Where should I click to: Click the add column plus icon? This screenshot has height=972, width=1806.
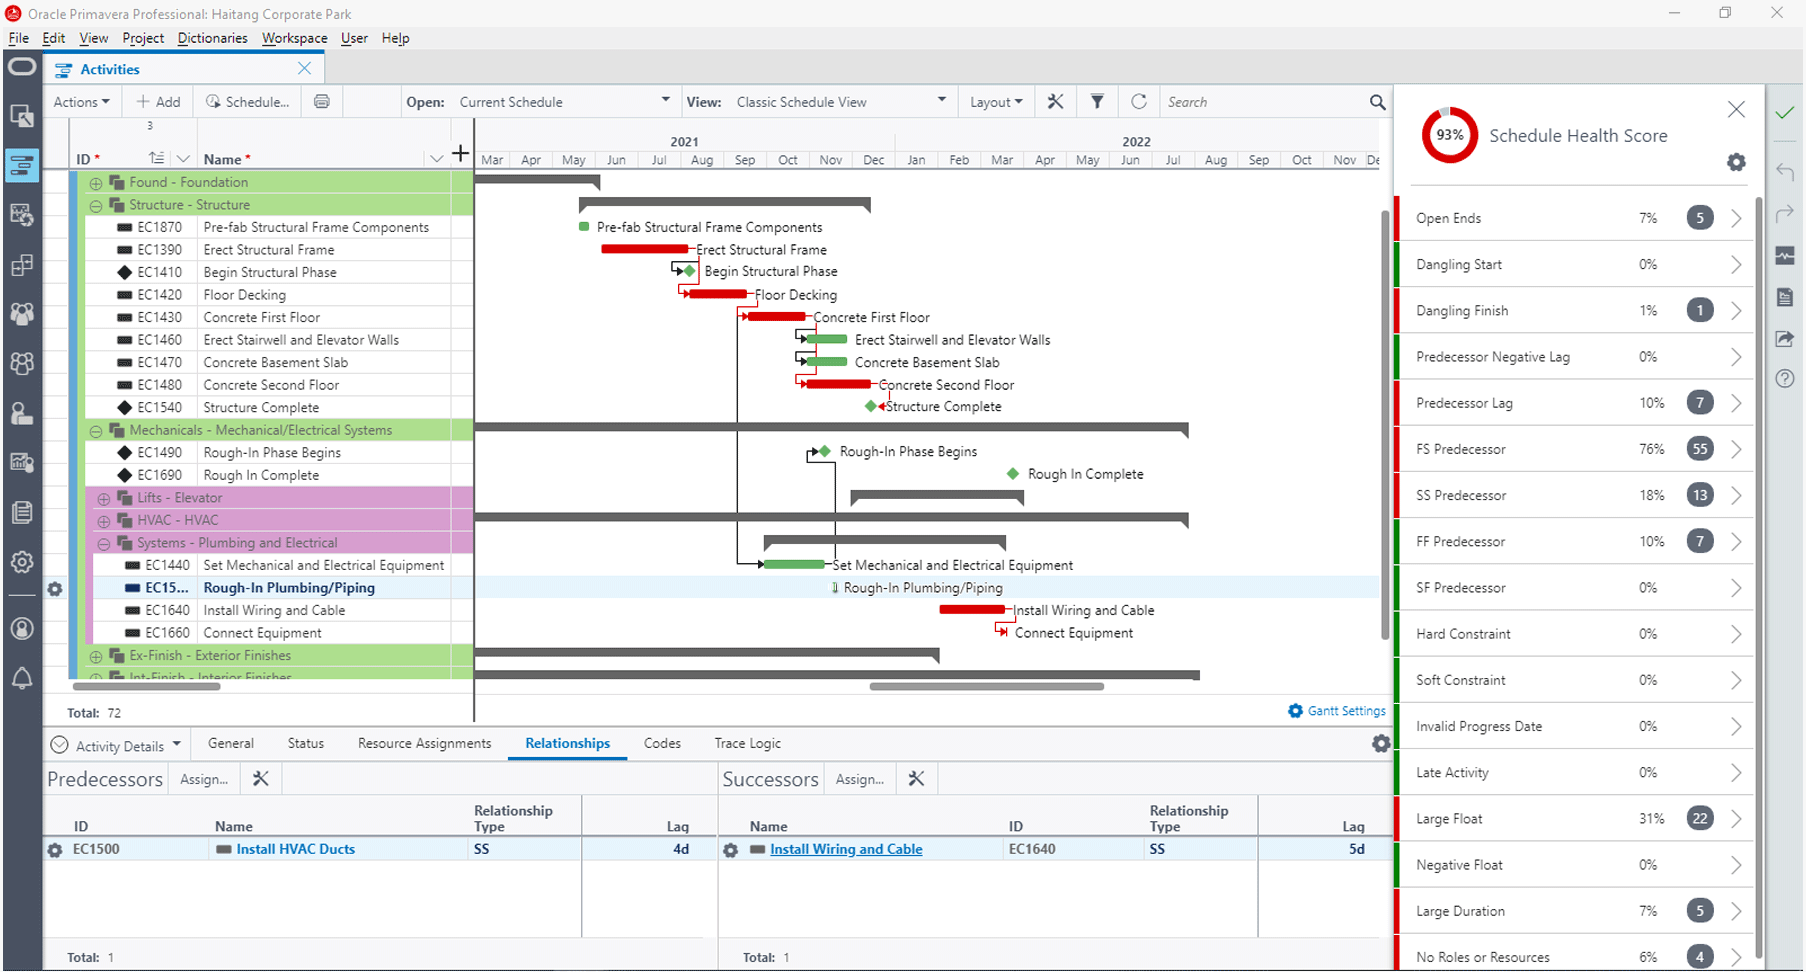460,153
